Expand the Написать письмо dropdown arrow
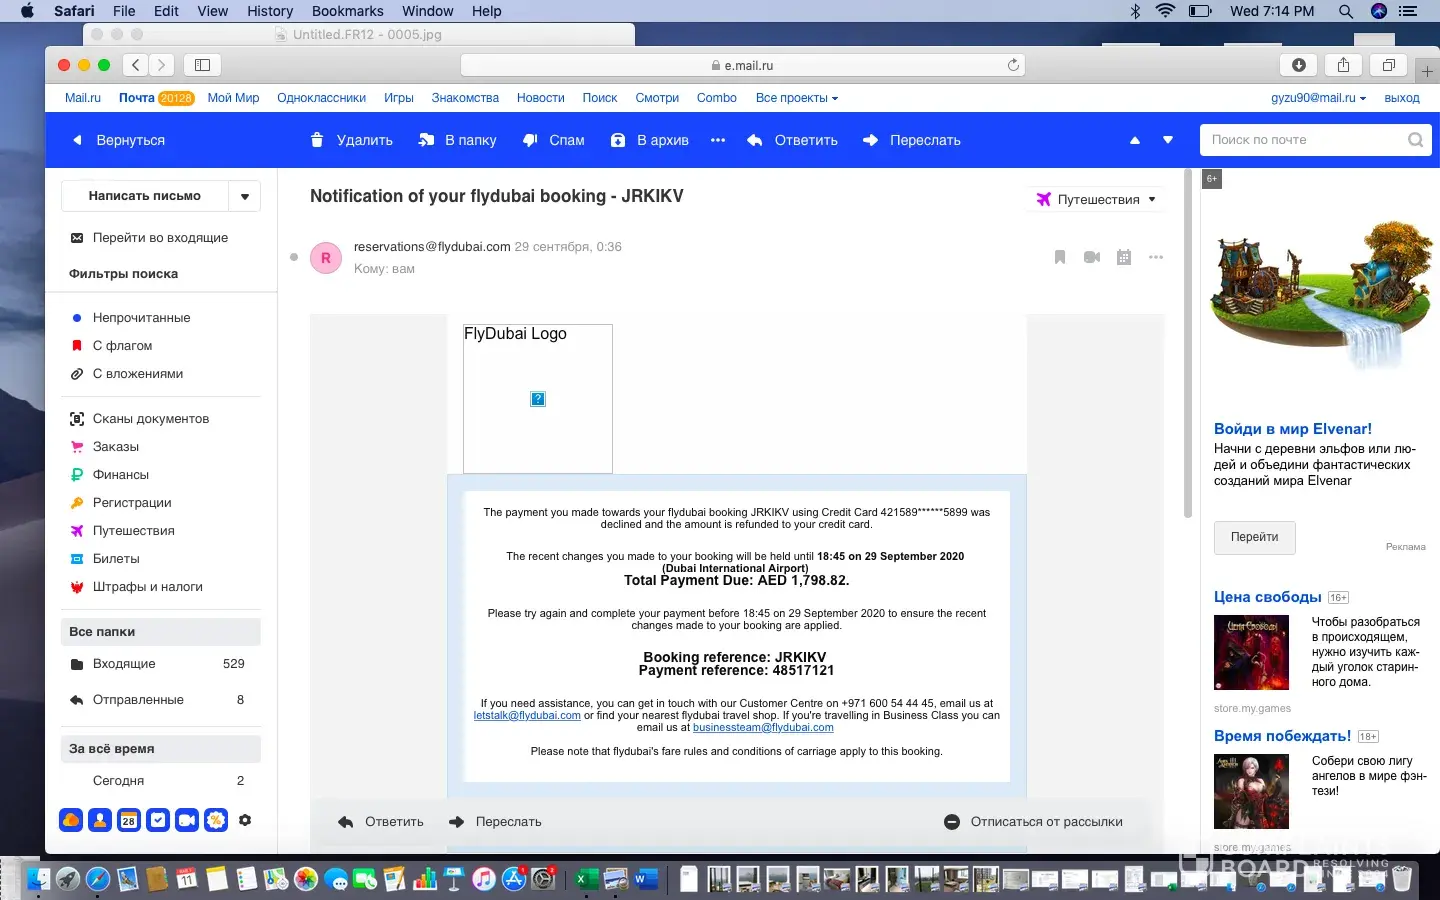Viewport: 1440px width, 900px height. click(x=245, y=196)
